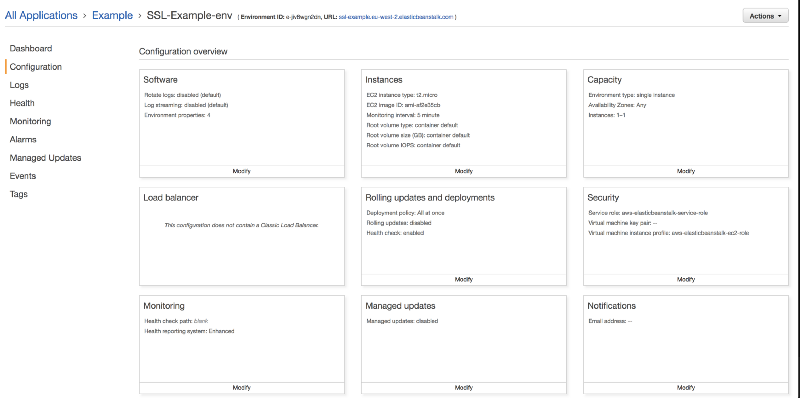Click the Health reporting system Enhanced line

(189, 331)
